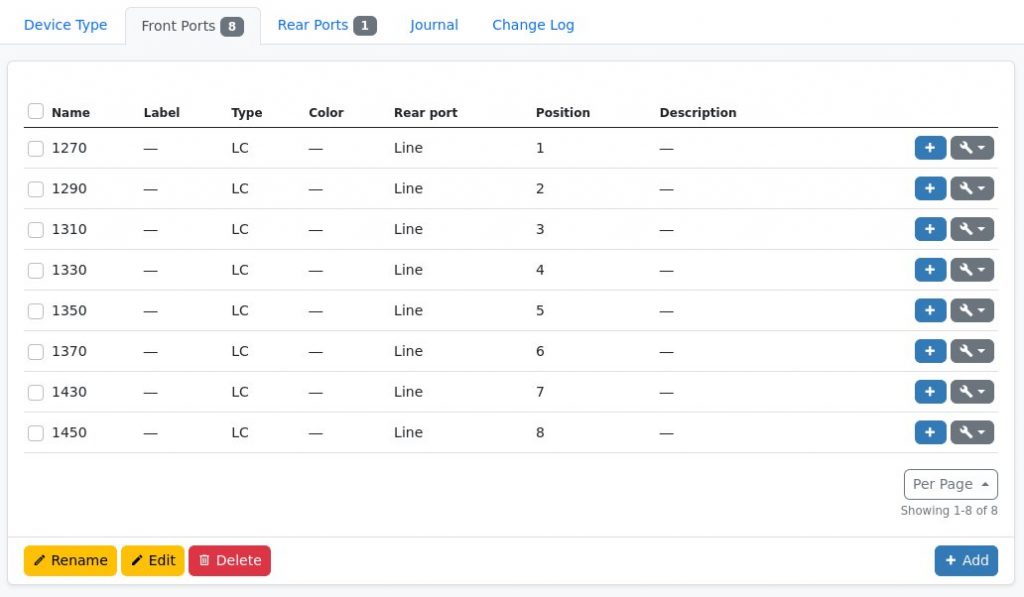Select the checkbox for port 1310

36,228
